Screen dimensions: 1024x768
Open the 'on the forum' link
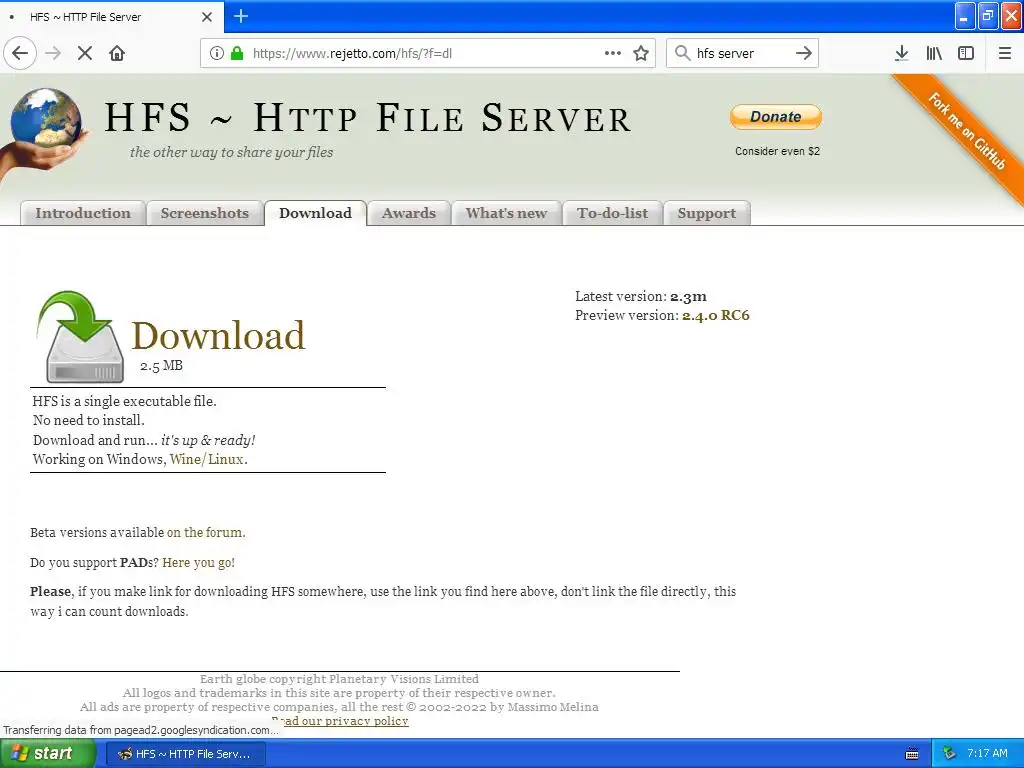205,532
